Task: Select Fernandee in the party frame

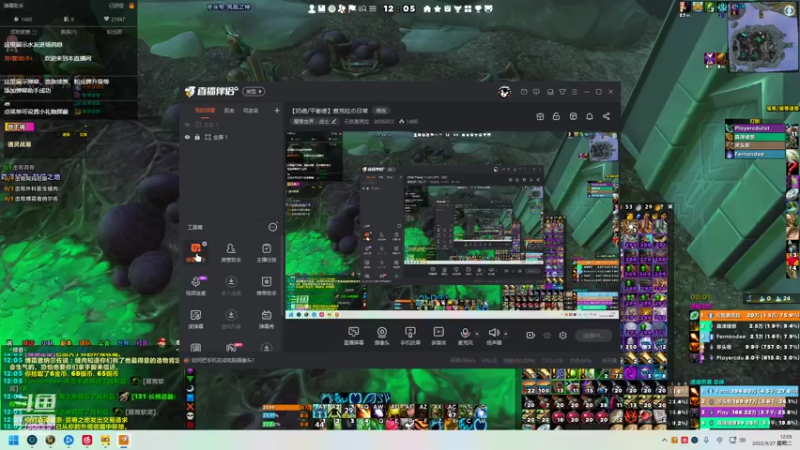Action: pos(756,154)
